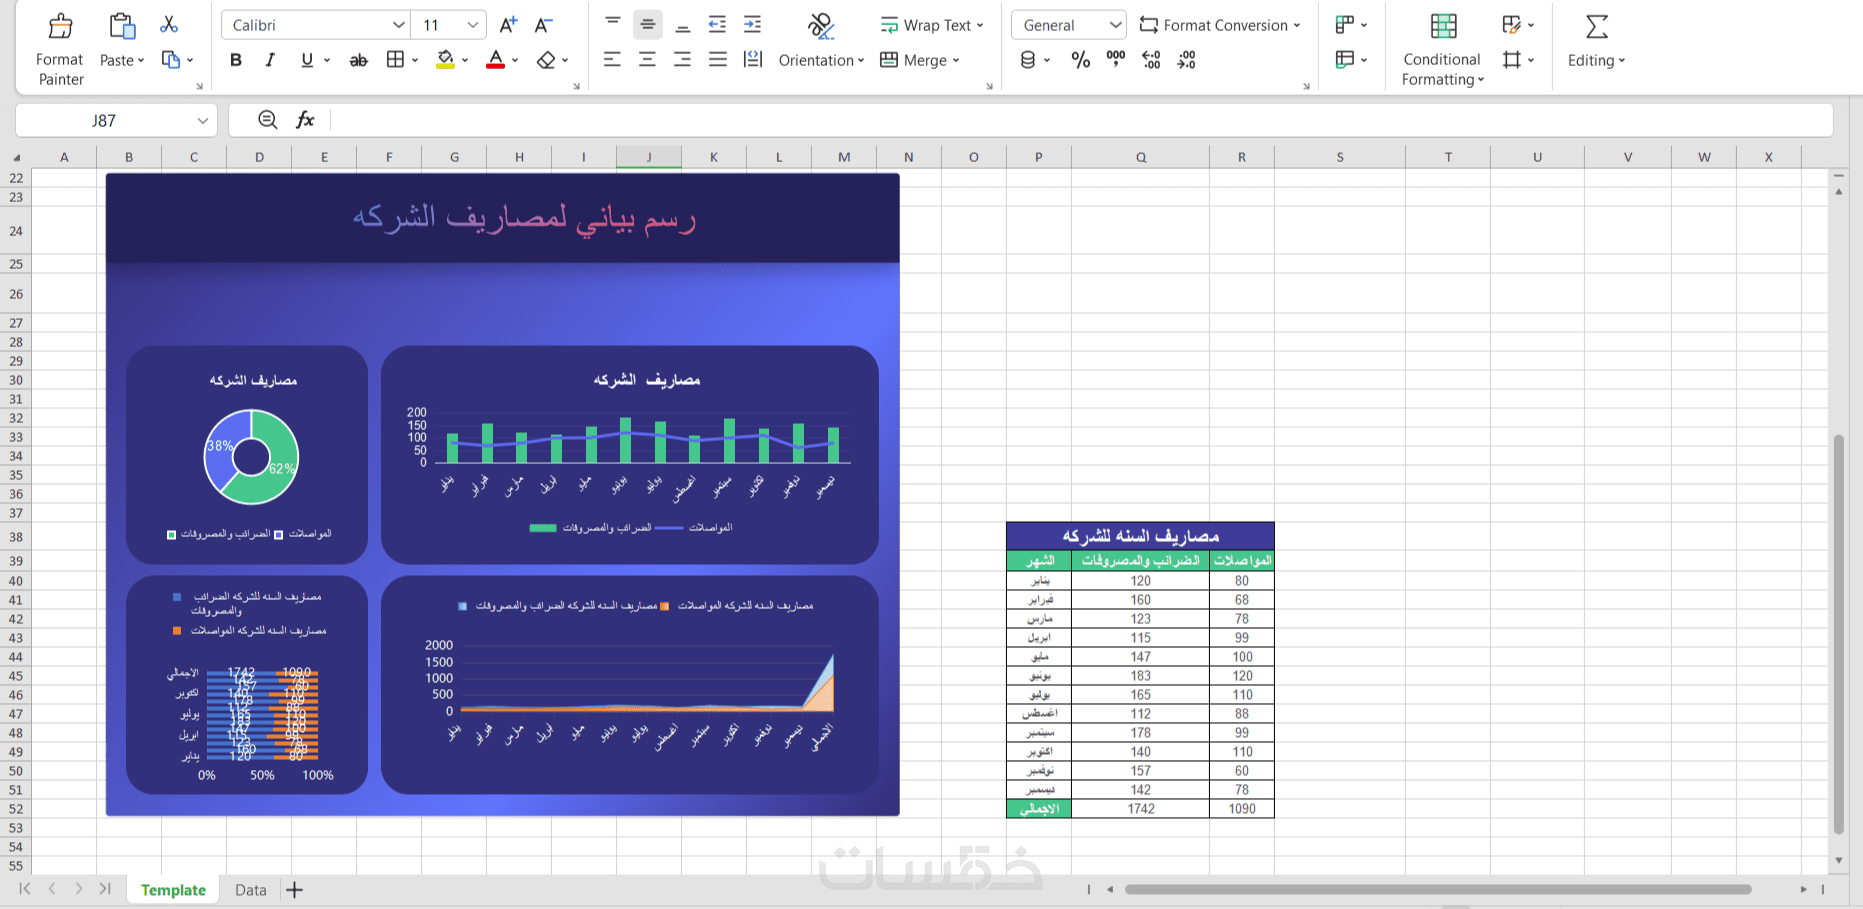This screenshot has height=909, width=1863.
Task: Apply Percent style format
Action: coord(1081,60)
